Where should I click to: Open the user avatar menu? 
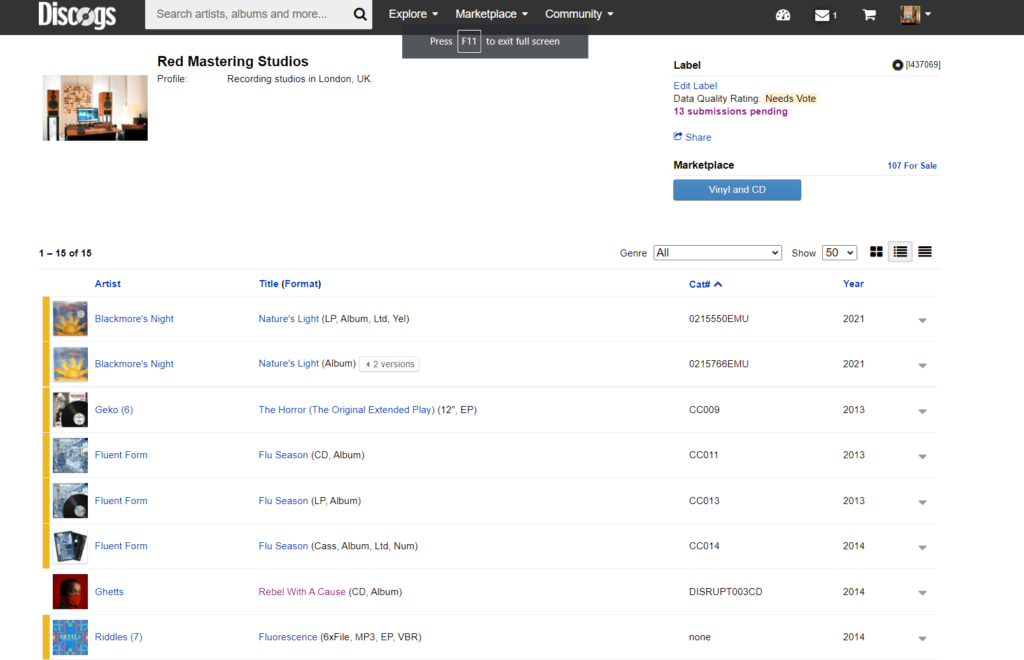click(915, 14)
